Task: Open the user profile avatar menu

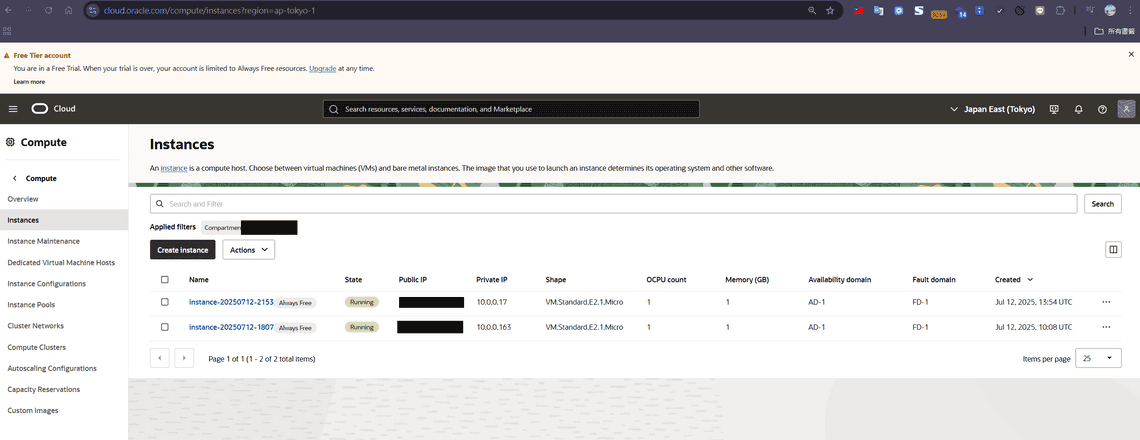Action: point(1127,109)
